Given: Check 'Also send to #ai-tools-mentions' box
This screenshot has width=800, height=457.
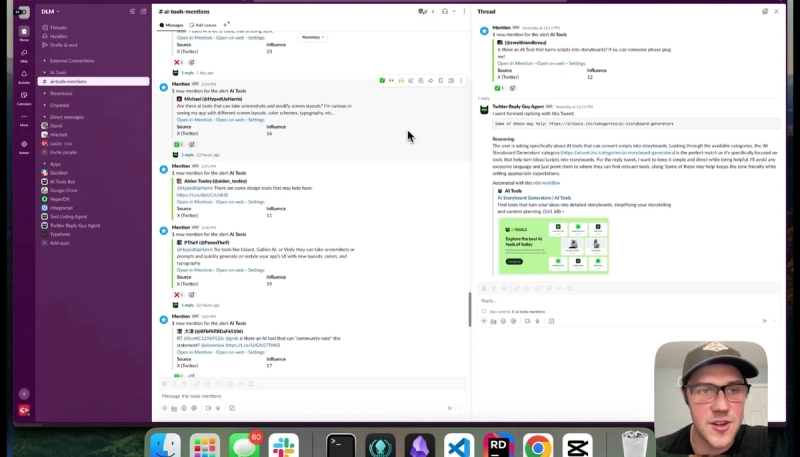Looking at the screenshot, I should [x=484, y=311].
